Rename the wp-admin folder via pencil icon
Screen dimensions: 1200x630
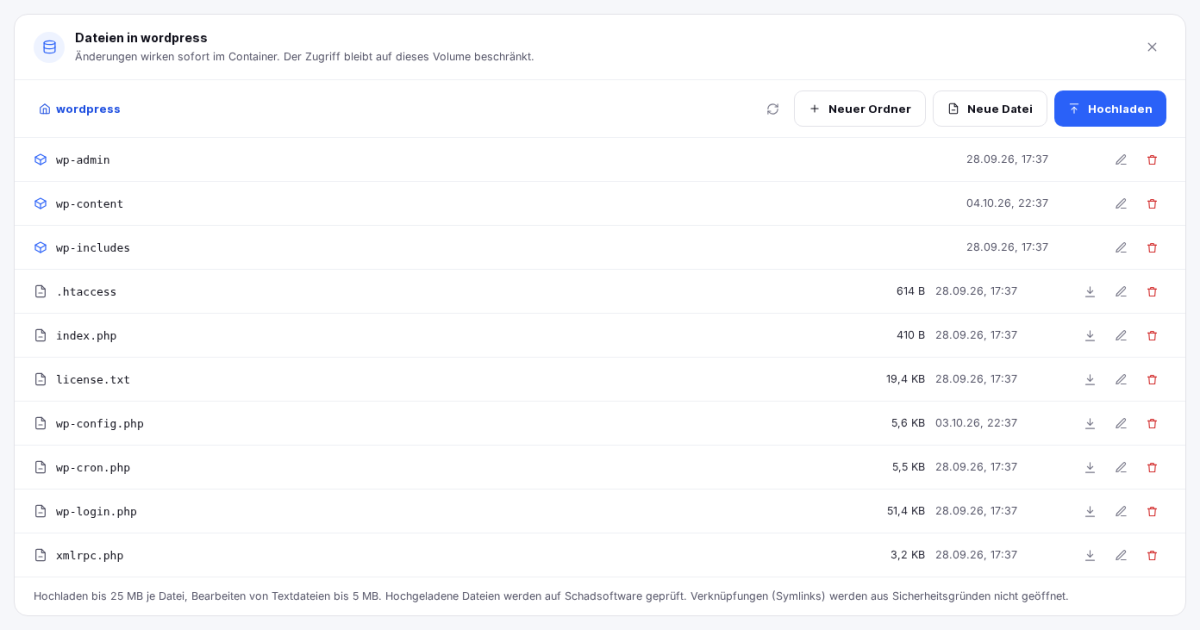(1121, 160)
